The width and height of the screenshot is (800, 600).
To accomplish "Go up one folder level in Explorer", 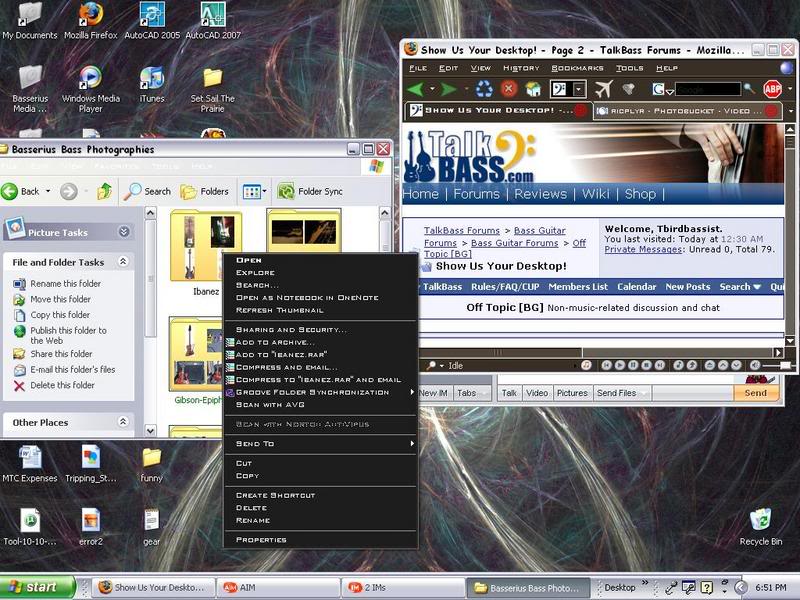I will (105, 191).
